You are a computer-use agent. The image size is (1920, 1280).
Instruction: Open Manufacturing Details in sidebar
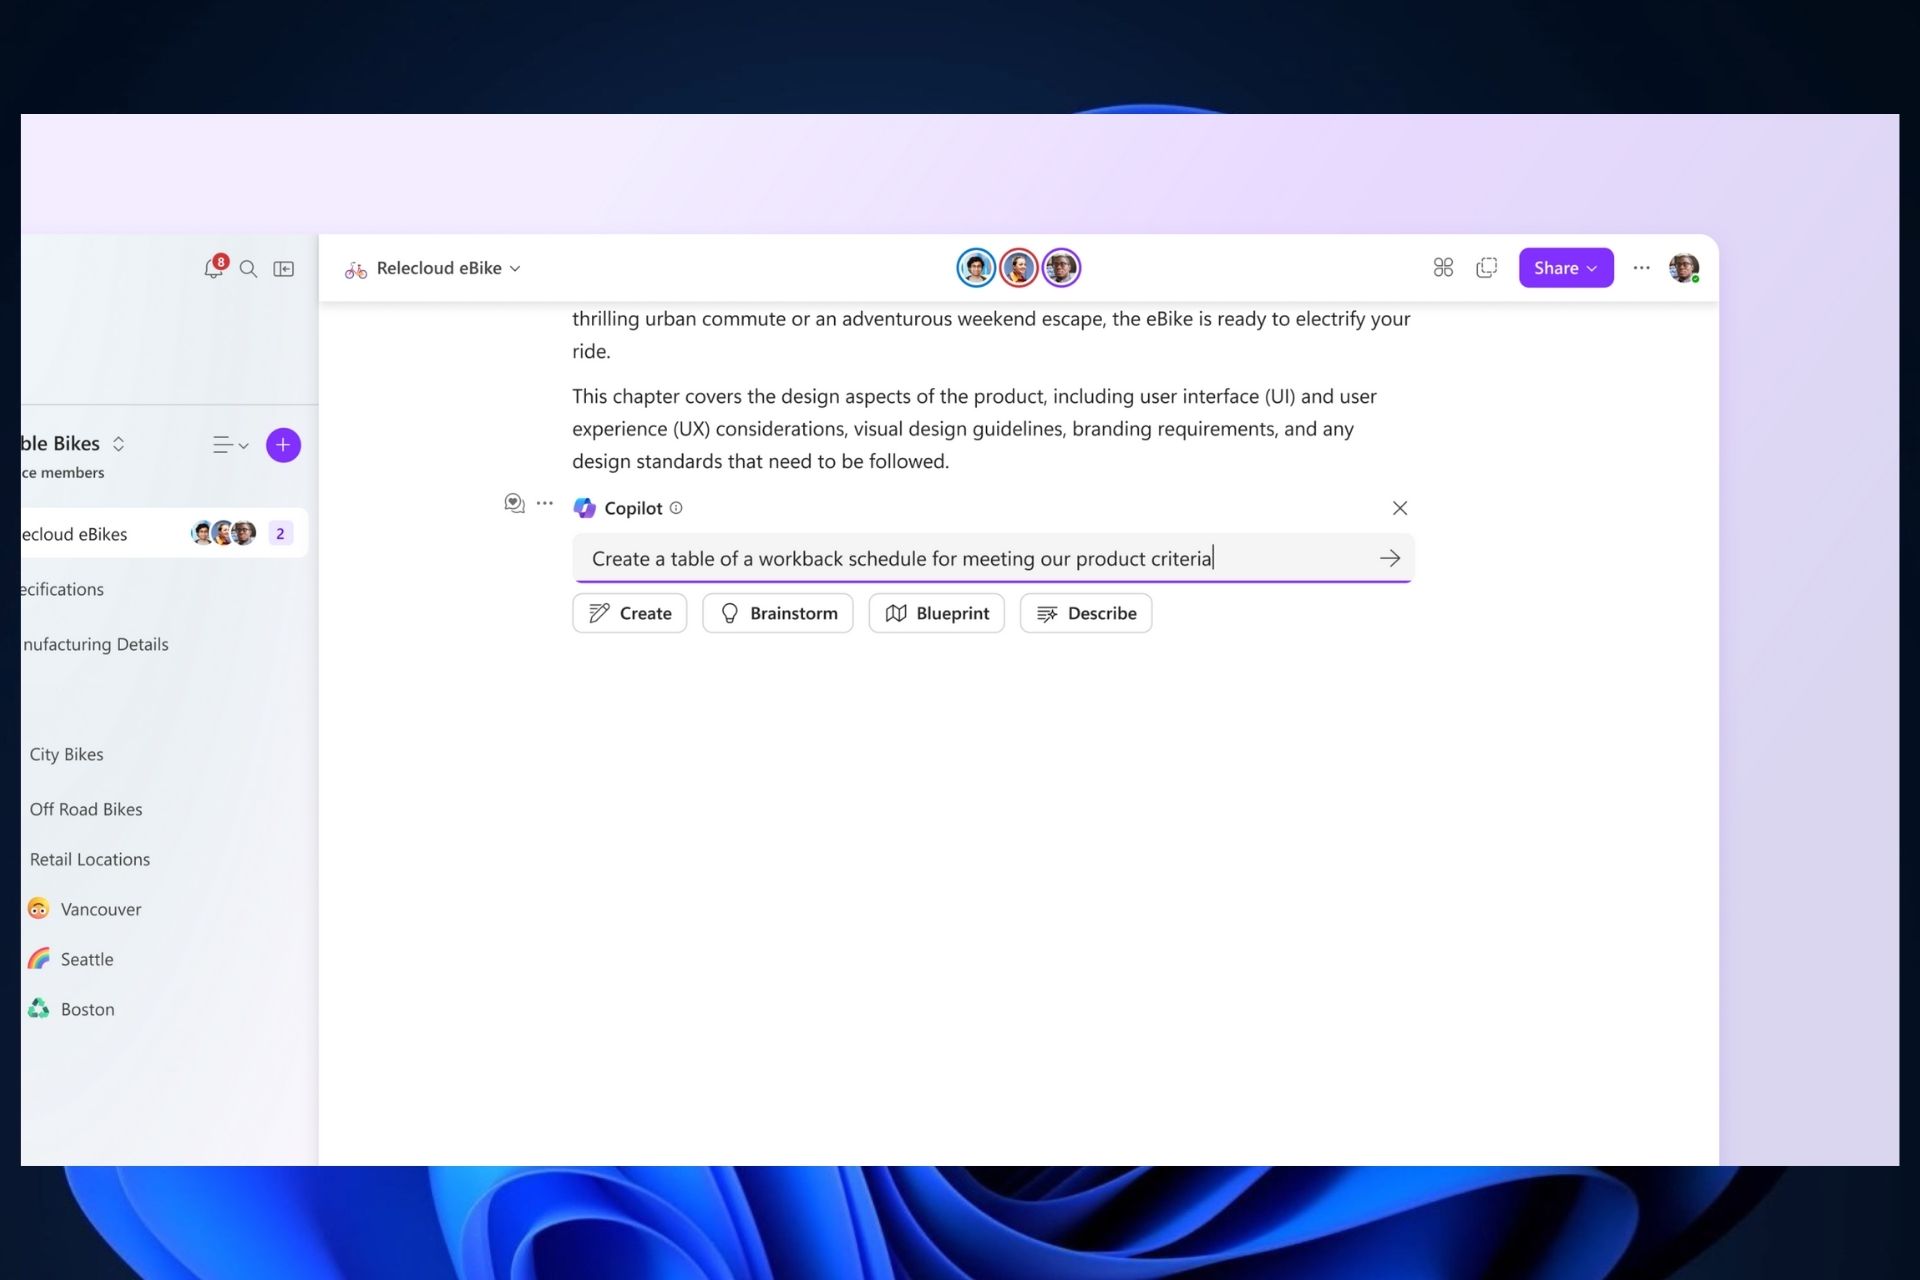pos(95,644)
